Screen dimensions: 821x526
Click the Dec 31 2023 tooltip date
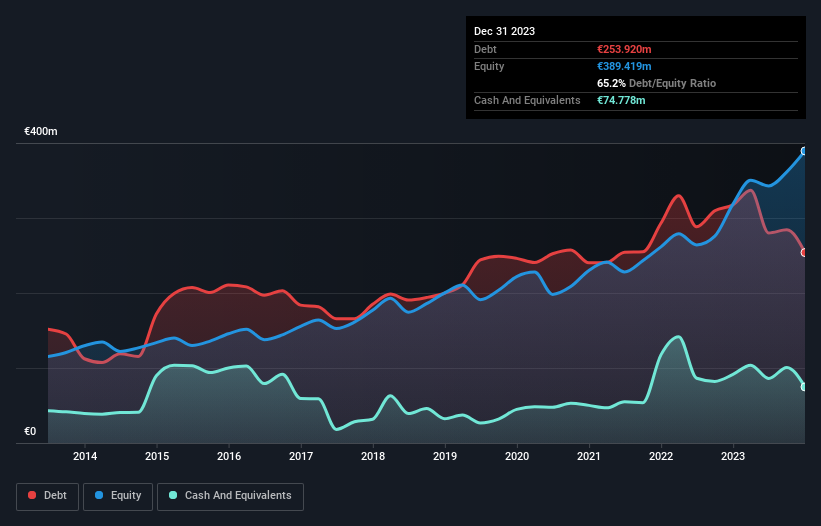(x=504, y=31)
